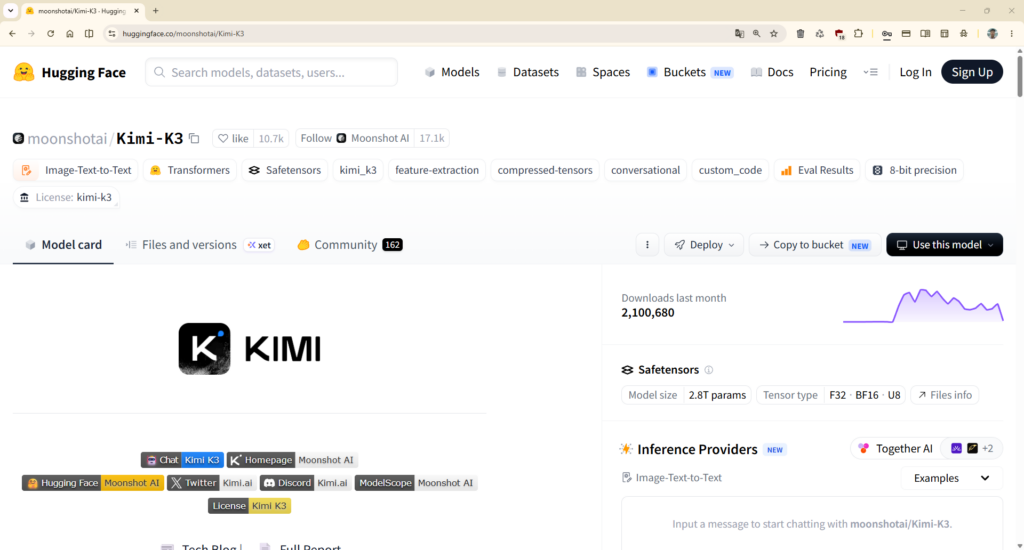Bookmark this page with the star icon
1024x550 pixels.
pos(774,33)
